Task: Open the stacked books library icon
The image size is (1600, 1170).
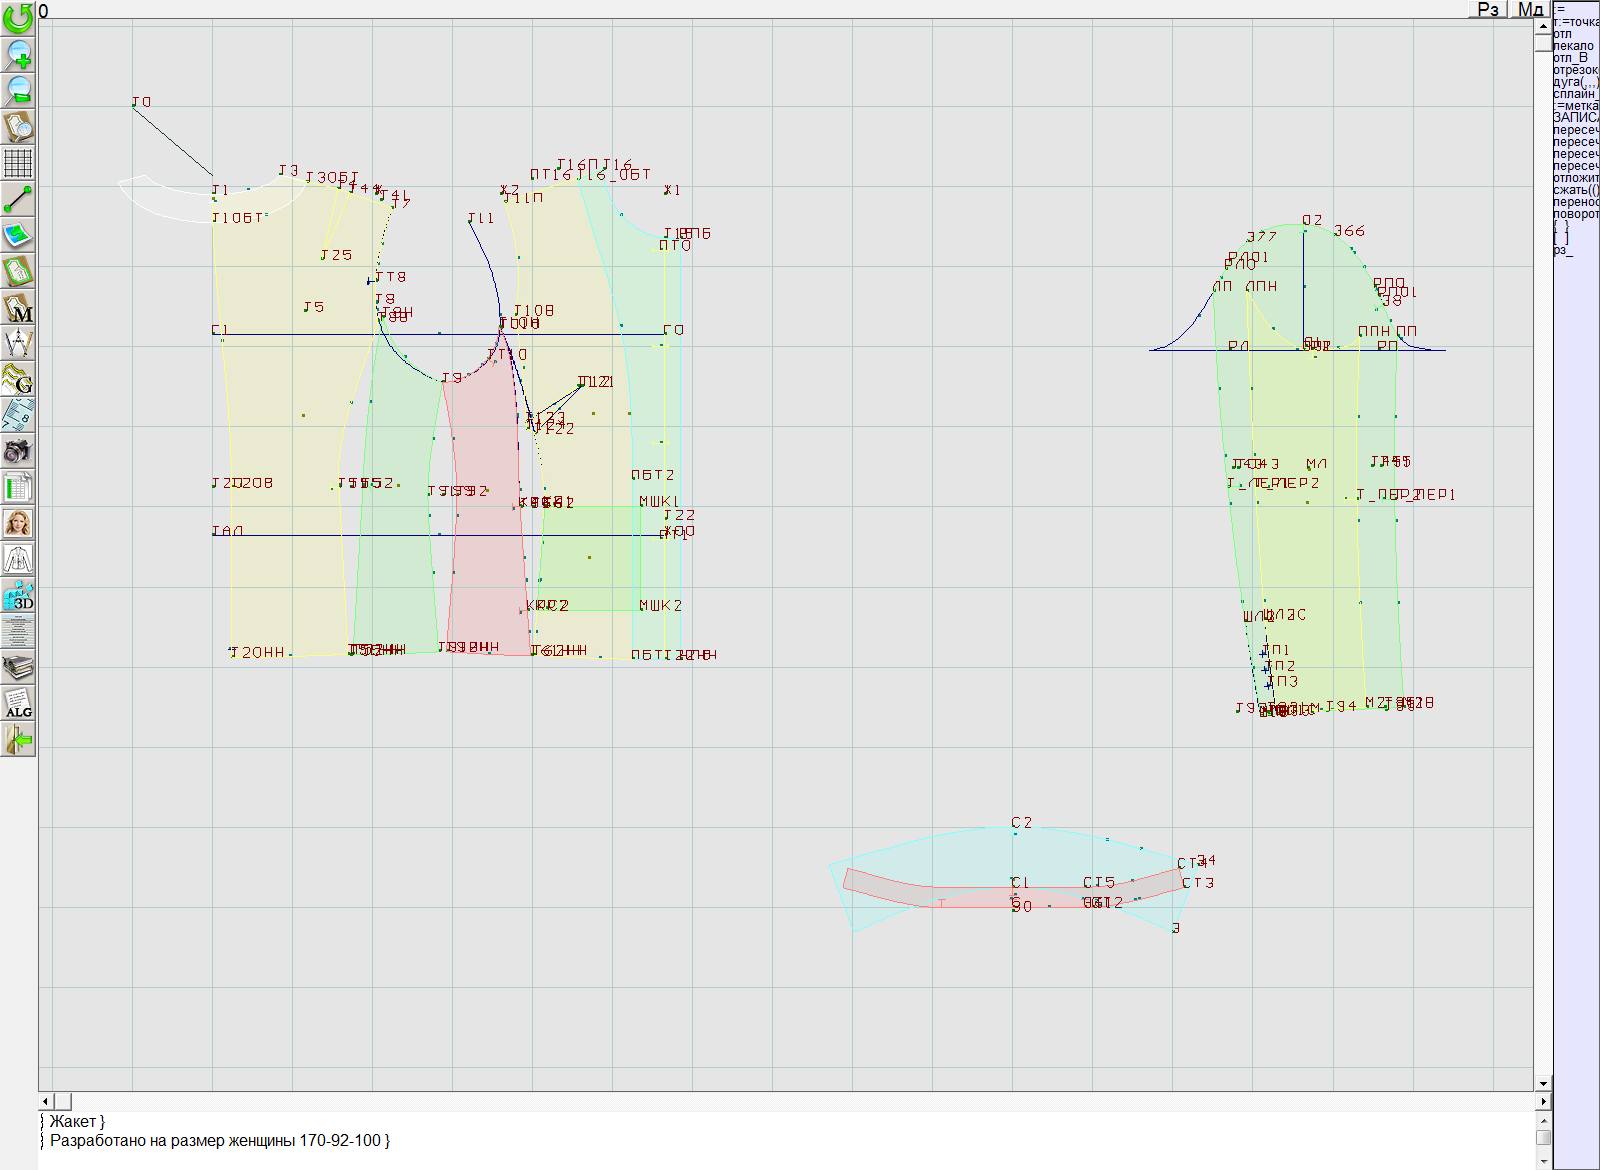Action: click(18, 668)
